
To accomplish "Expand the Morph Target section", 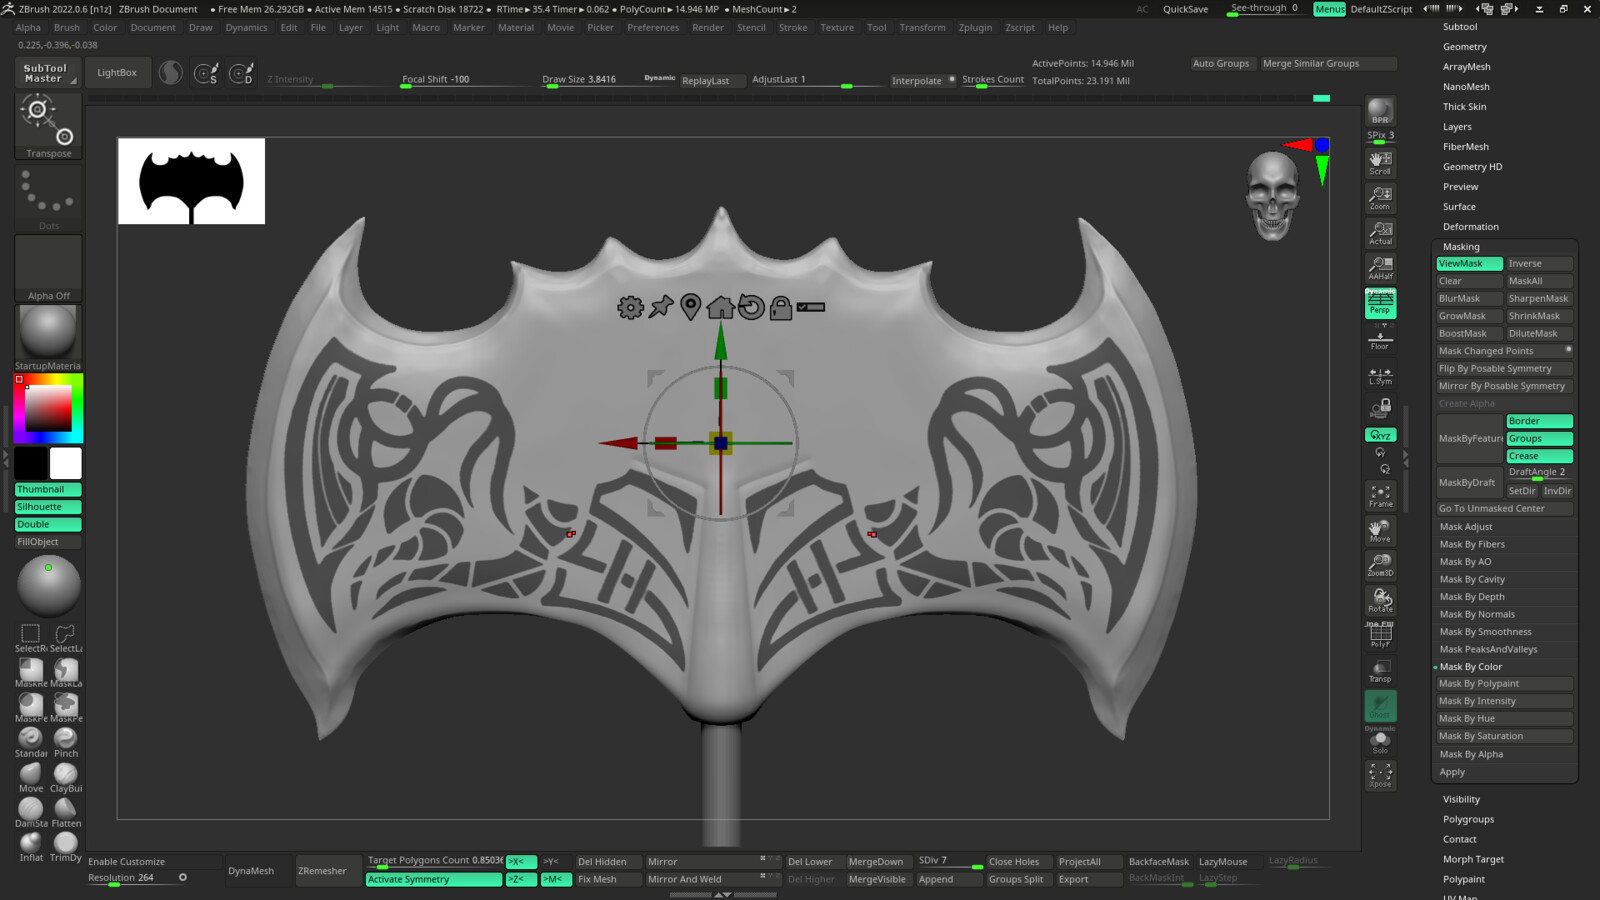I will 1473,860.
